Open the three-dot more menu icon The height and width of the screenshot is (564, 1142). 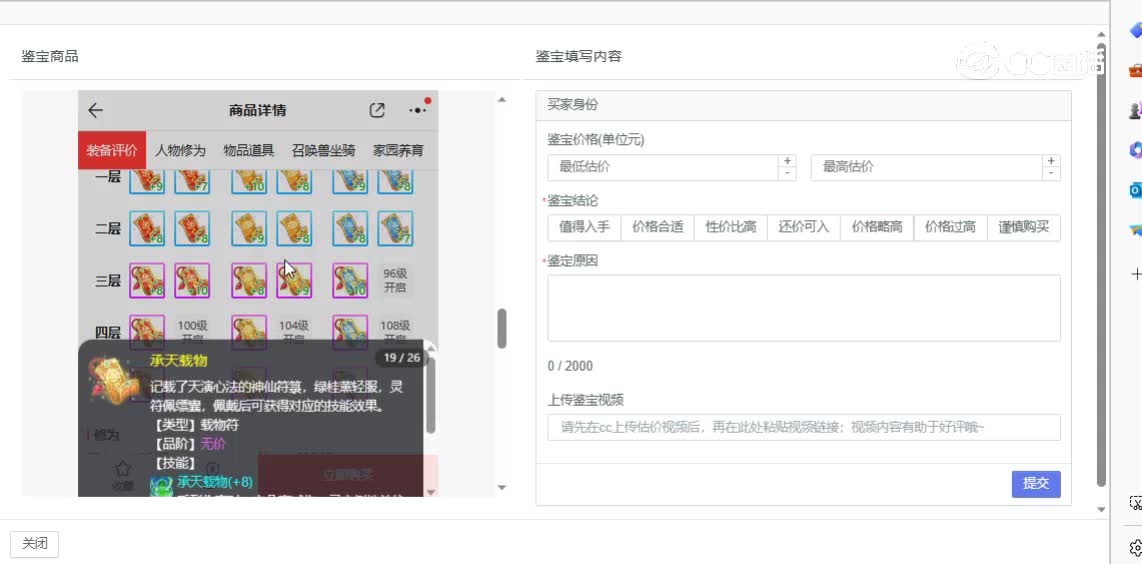tap(418, 110)
